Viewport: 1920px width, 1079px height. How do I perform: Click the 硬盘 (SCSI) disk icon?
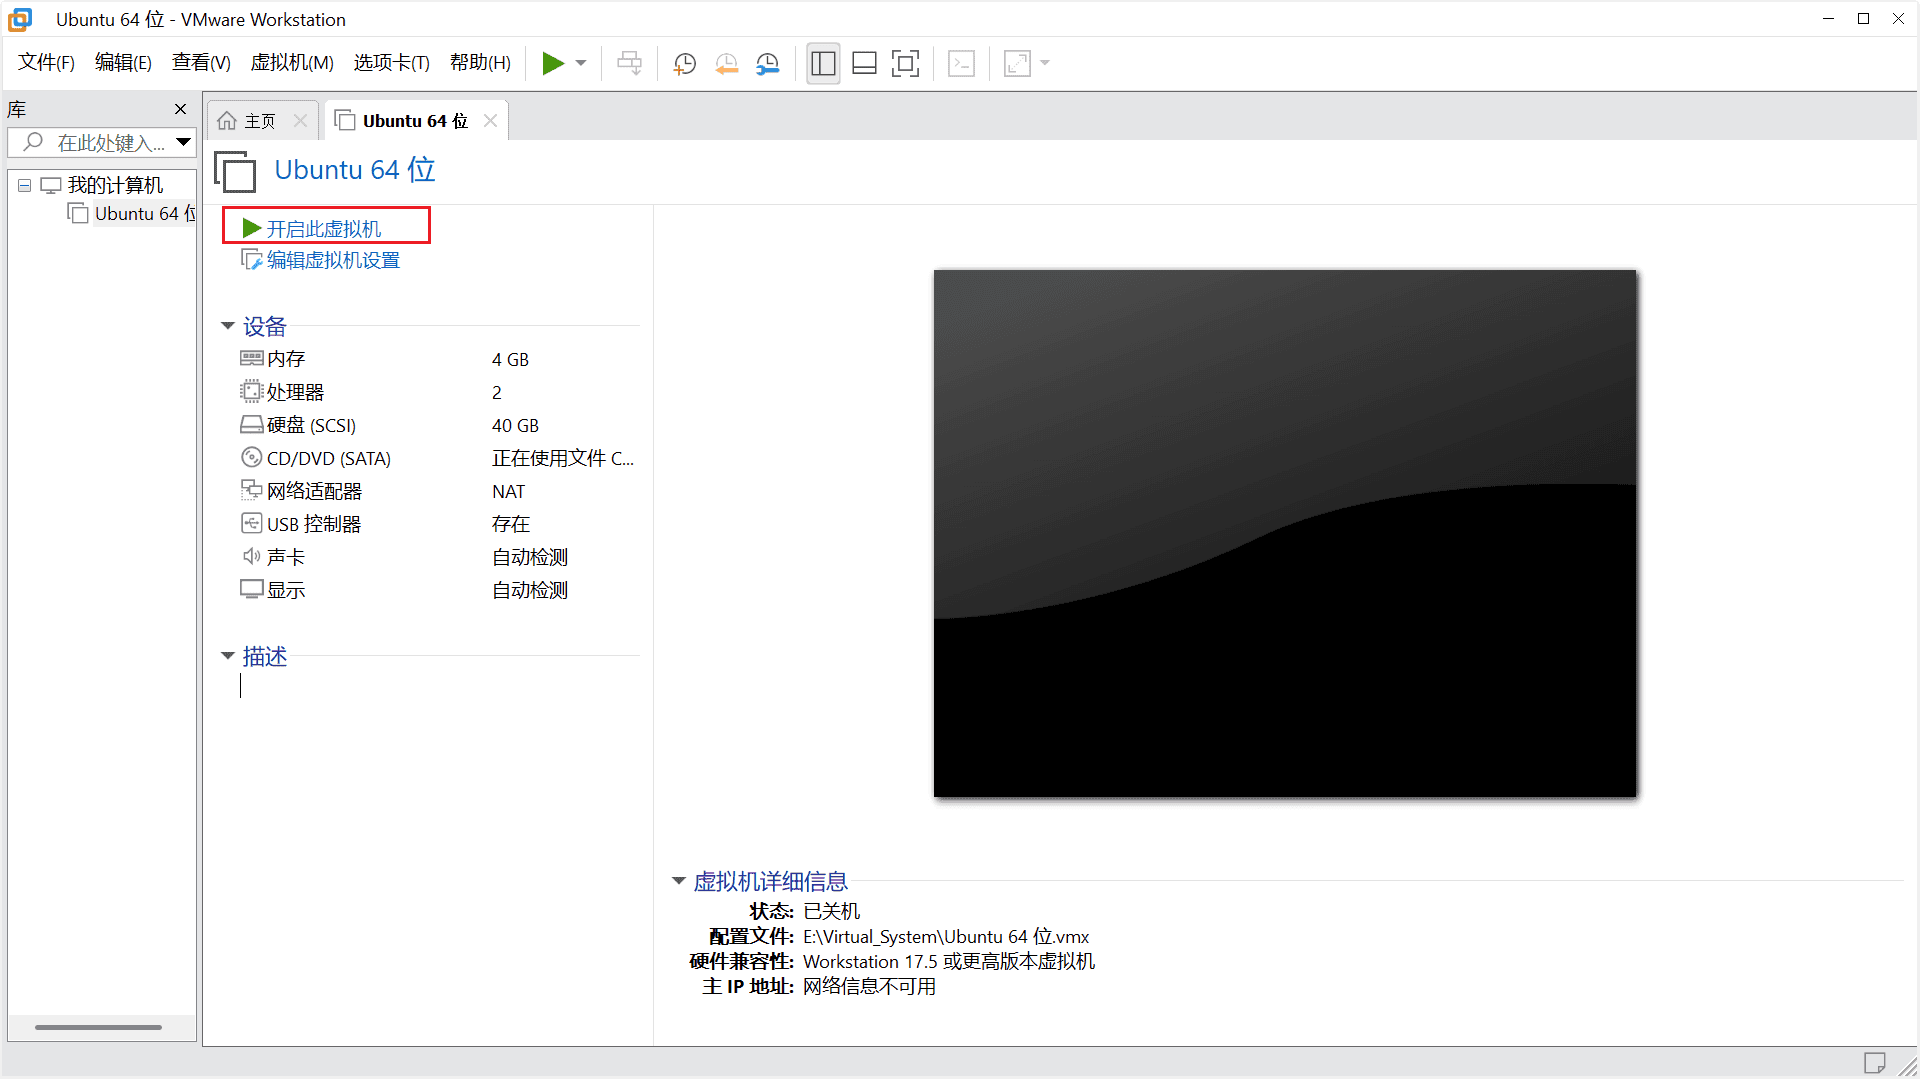coord(251,425)
